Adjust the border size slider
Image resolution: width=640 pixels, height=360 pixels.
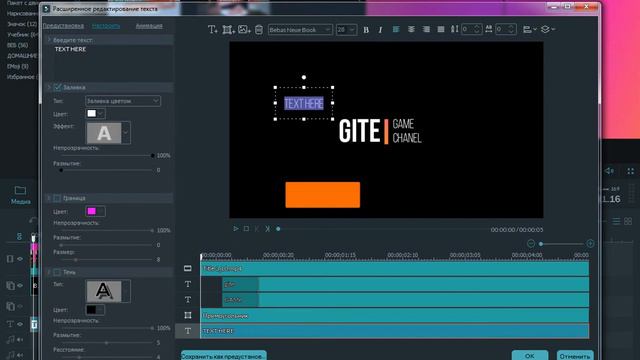(x=107, y=260)
